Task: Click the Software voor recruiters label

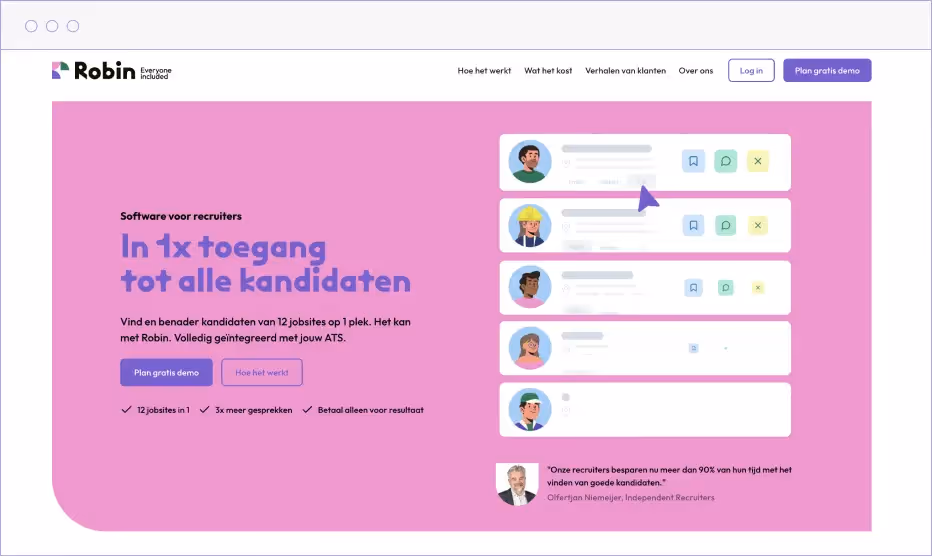Action: point(181,216)
